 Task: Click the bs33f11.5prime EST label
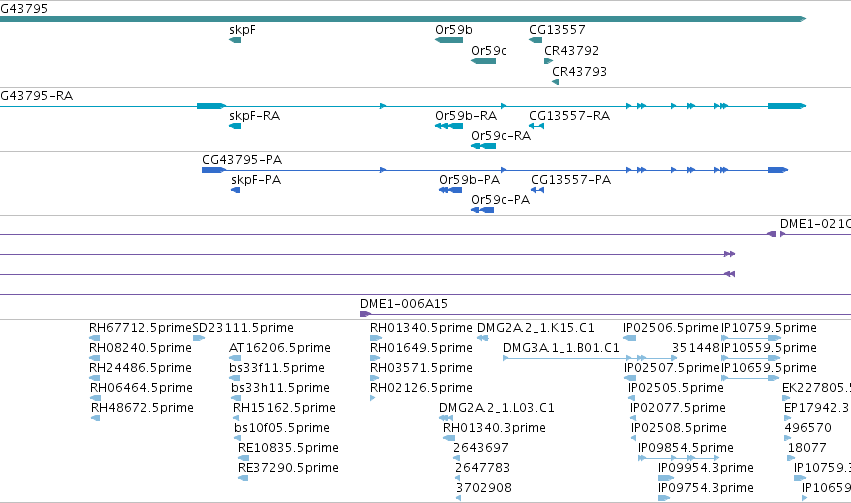(x=277, y=368)
